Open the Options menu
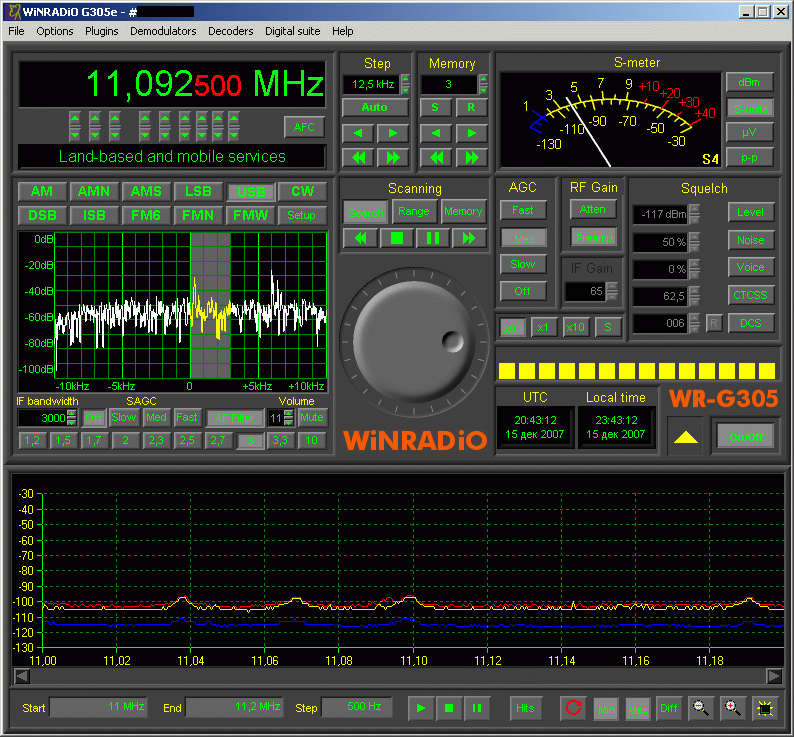The image size is (794, 737). coord(55,31)
